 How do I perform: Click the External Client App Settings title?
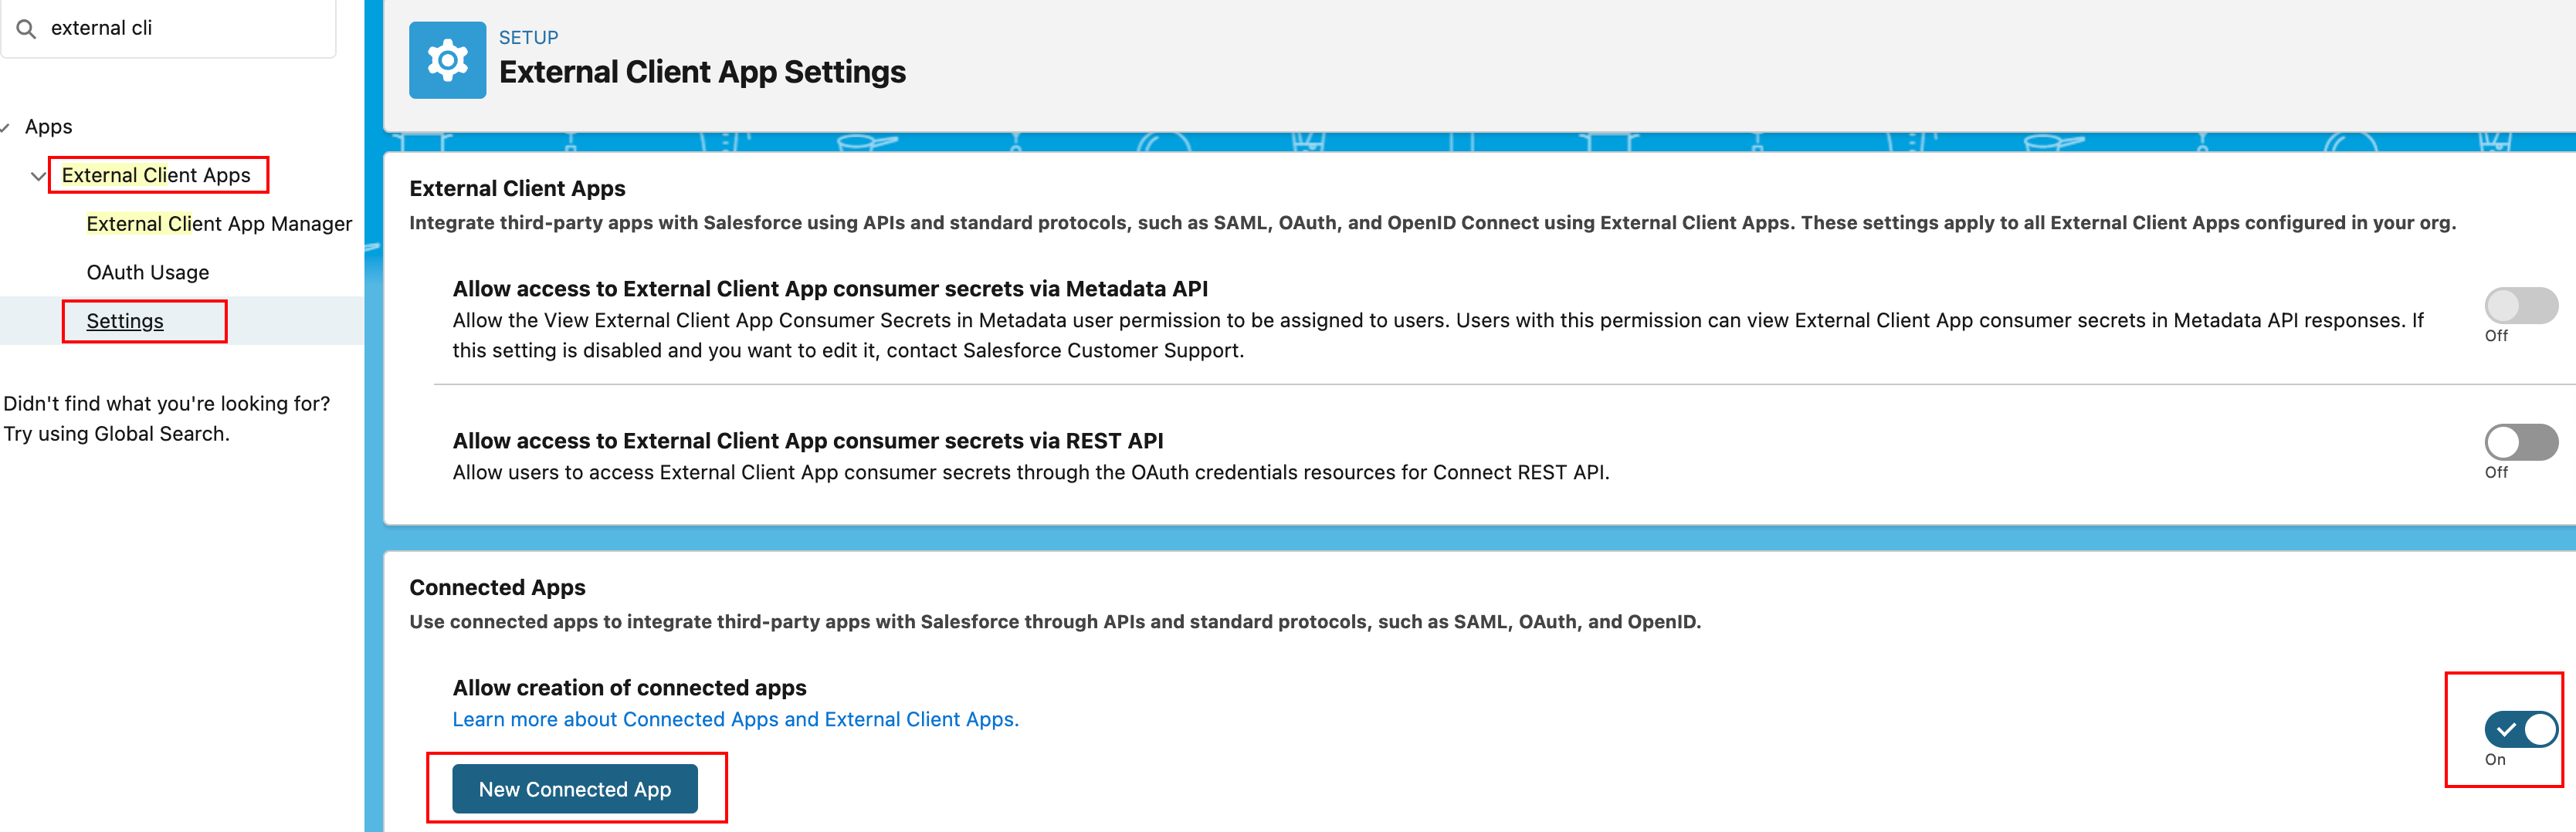click(x=702, y=72)
